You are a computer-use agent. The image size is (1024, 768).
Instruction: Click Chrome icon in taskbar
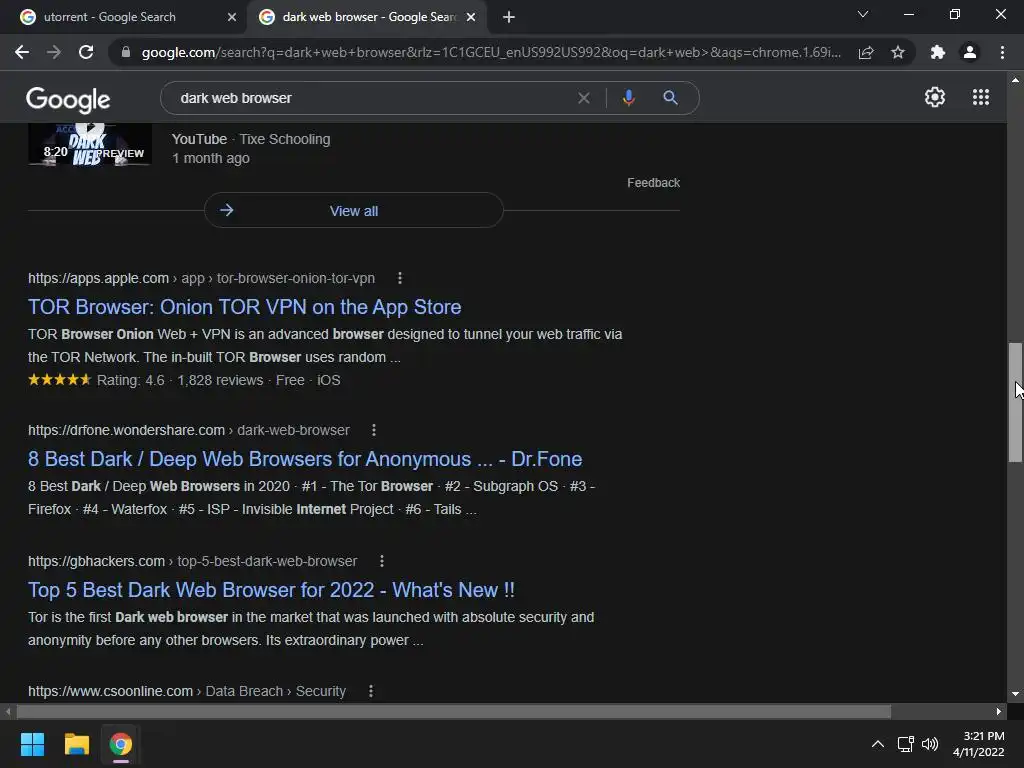coord(121,744)
